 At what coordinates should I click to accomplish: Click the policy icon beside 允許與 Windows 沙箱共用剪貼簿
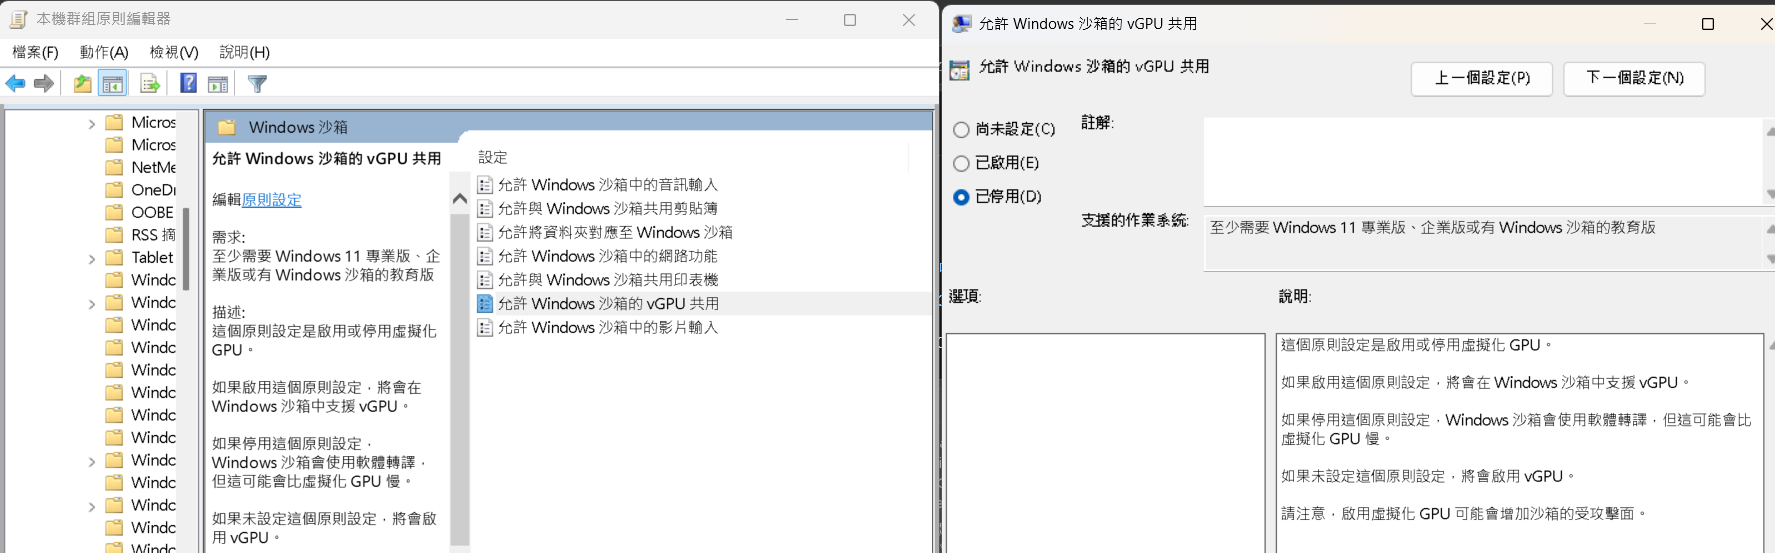(x=485, y=209)
